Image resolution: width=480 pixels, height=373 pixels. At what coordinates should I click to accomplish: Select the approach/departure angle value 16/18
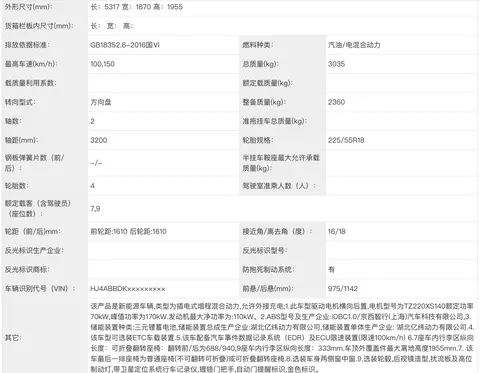coord(337,231)
